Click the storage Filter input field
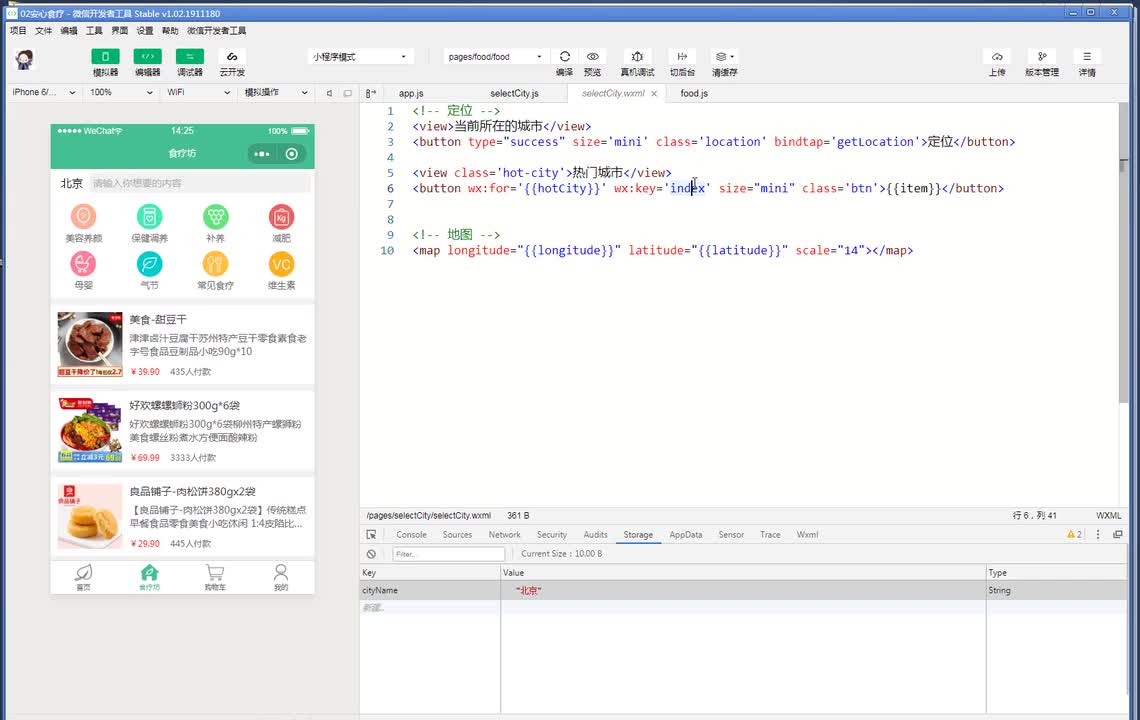Screen dimensions: 1140x720 pyautogui.click(x=447, y=554)
